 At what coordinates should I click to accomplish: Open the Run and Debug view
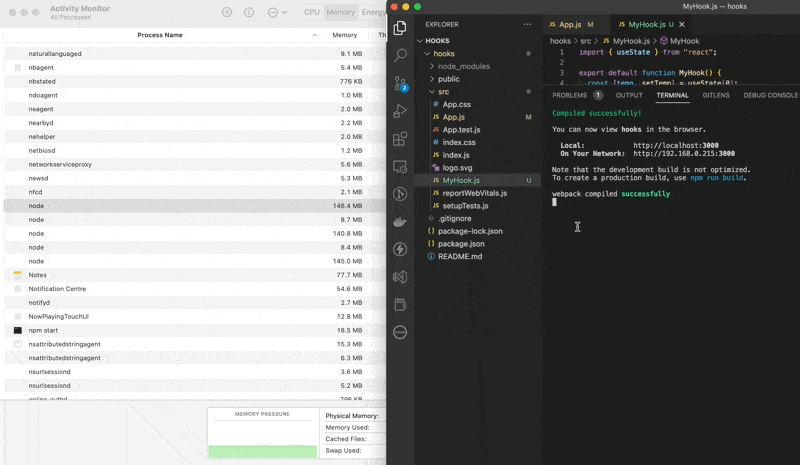[x=400, y=111]
